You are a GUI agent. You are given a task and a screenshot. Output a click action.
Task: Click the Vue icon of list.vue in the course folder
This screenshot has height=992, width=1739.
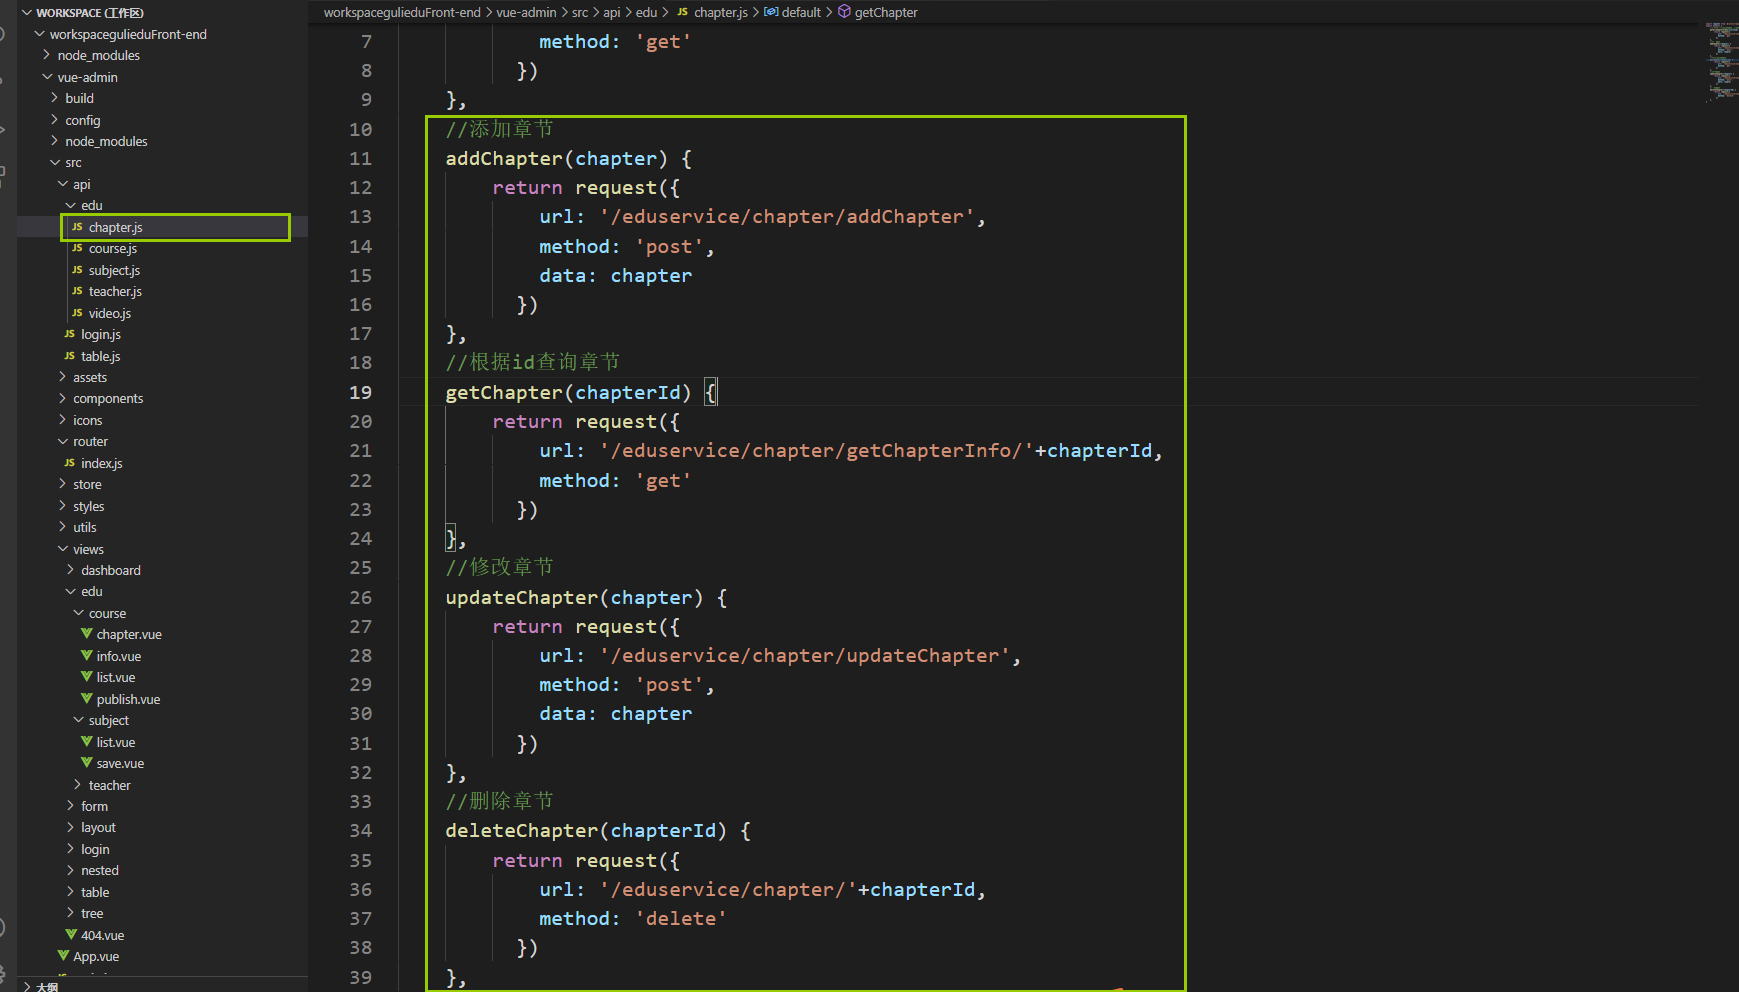(x=87, y=677)
